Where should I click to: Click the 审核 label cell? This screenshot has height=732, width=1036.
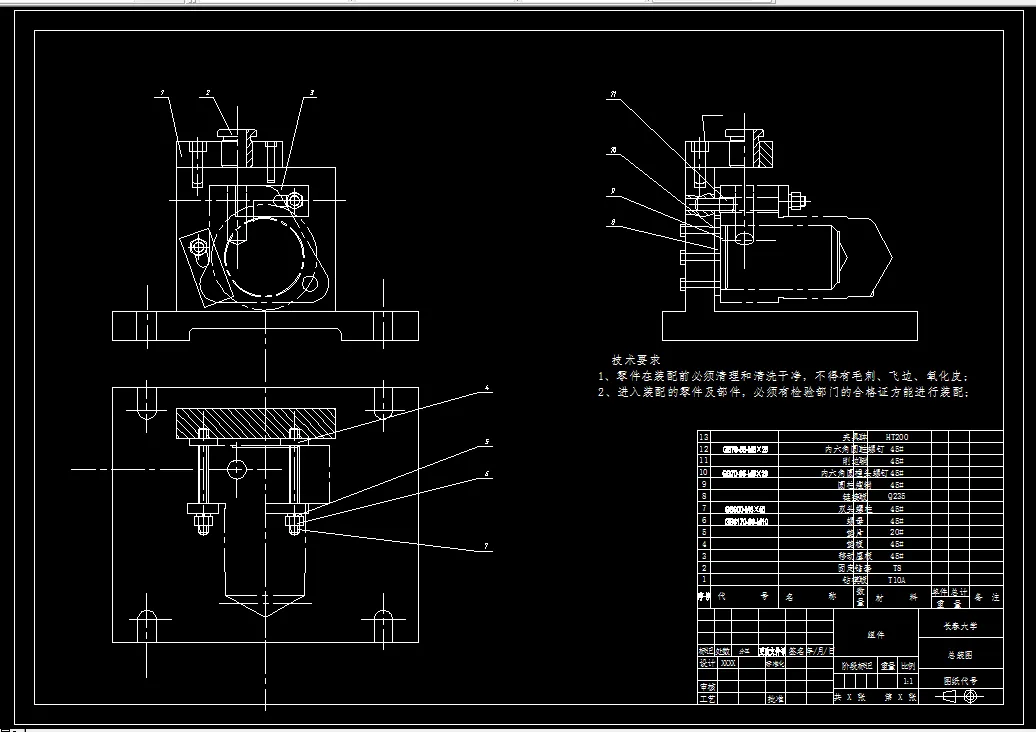click(x=707, y=687)
